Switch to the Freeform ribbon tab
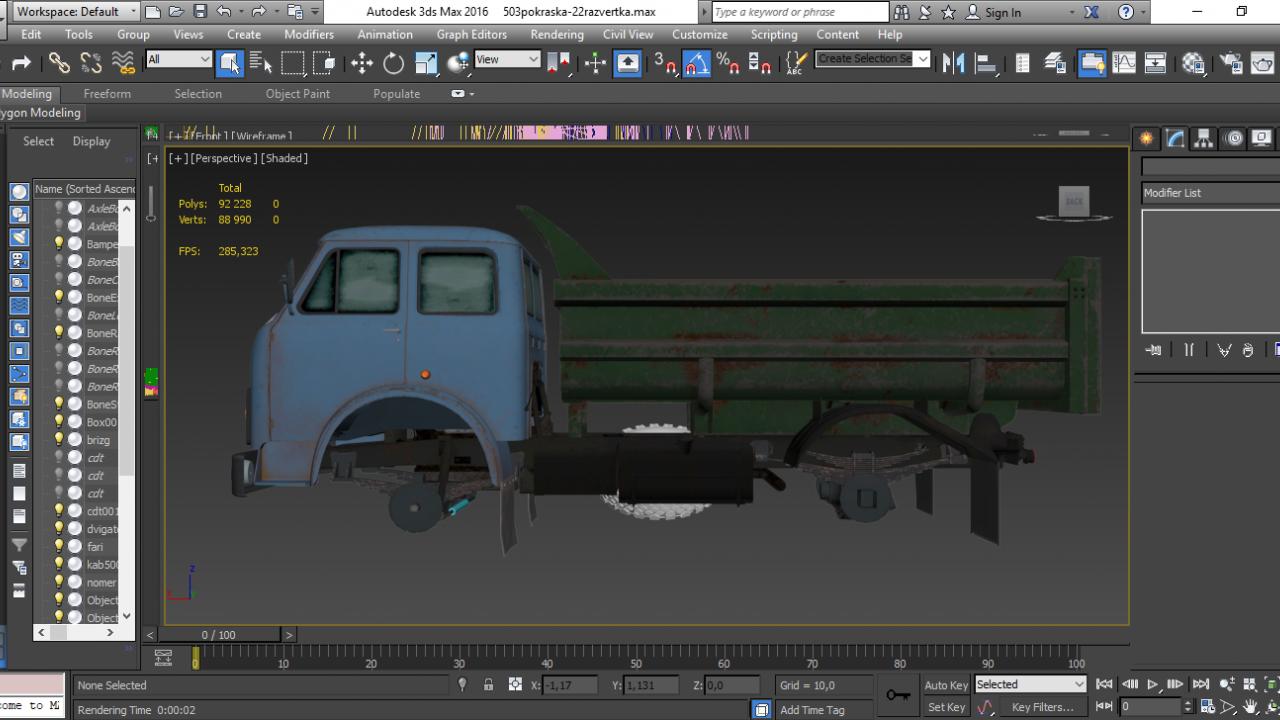 point(107,94)
